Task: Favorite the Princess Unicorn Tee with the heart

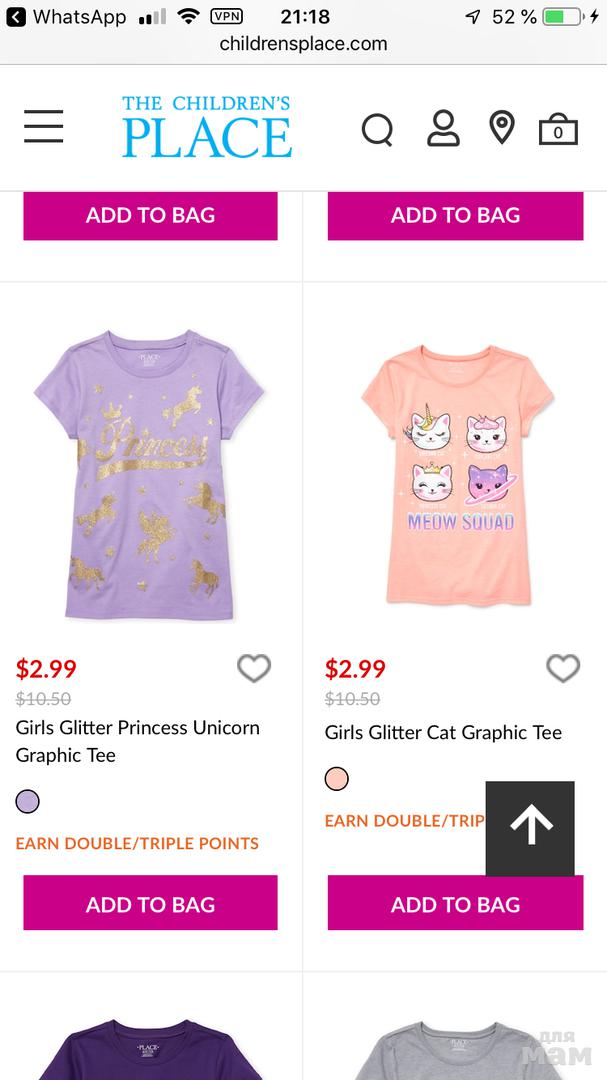Action: tap(254, 668)
